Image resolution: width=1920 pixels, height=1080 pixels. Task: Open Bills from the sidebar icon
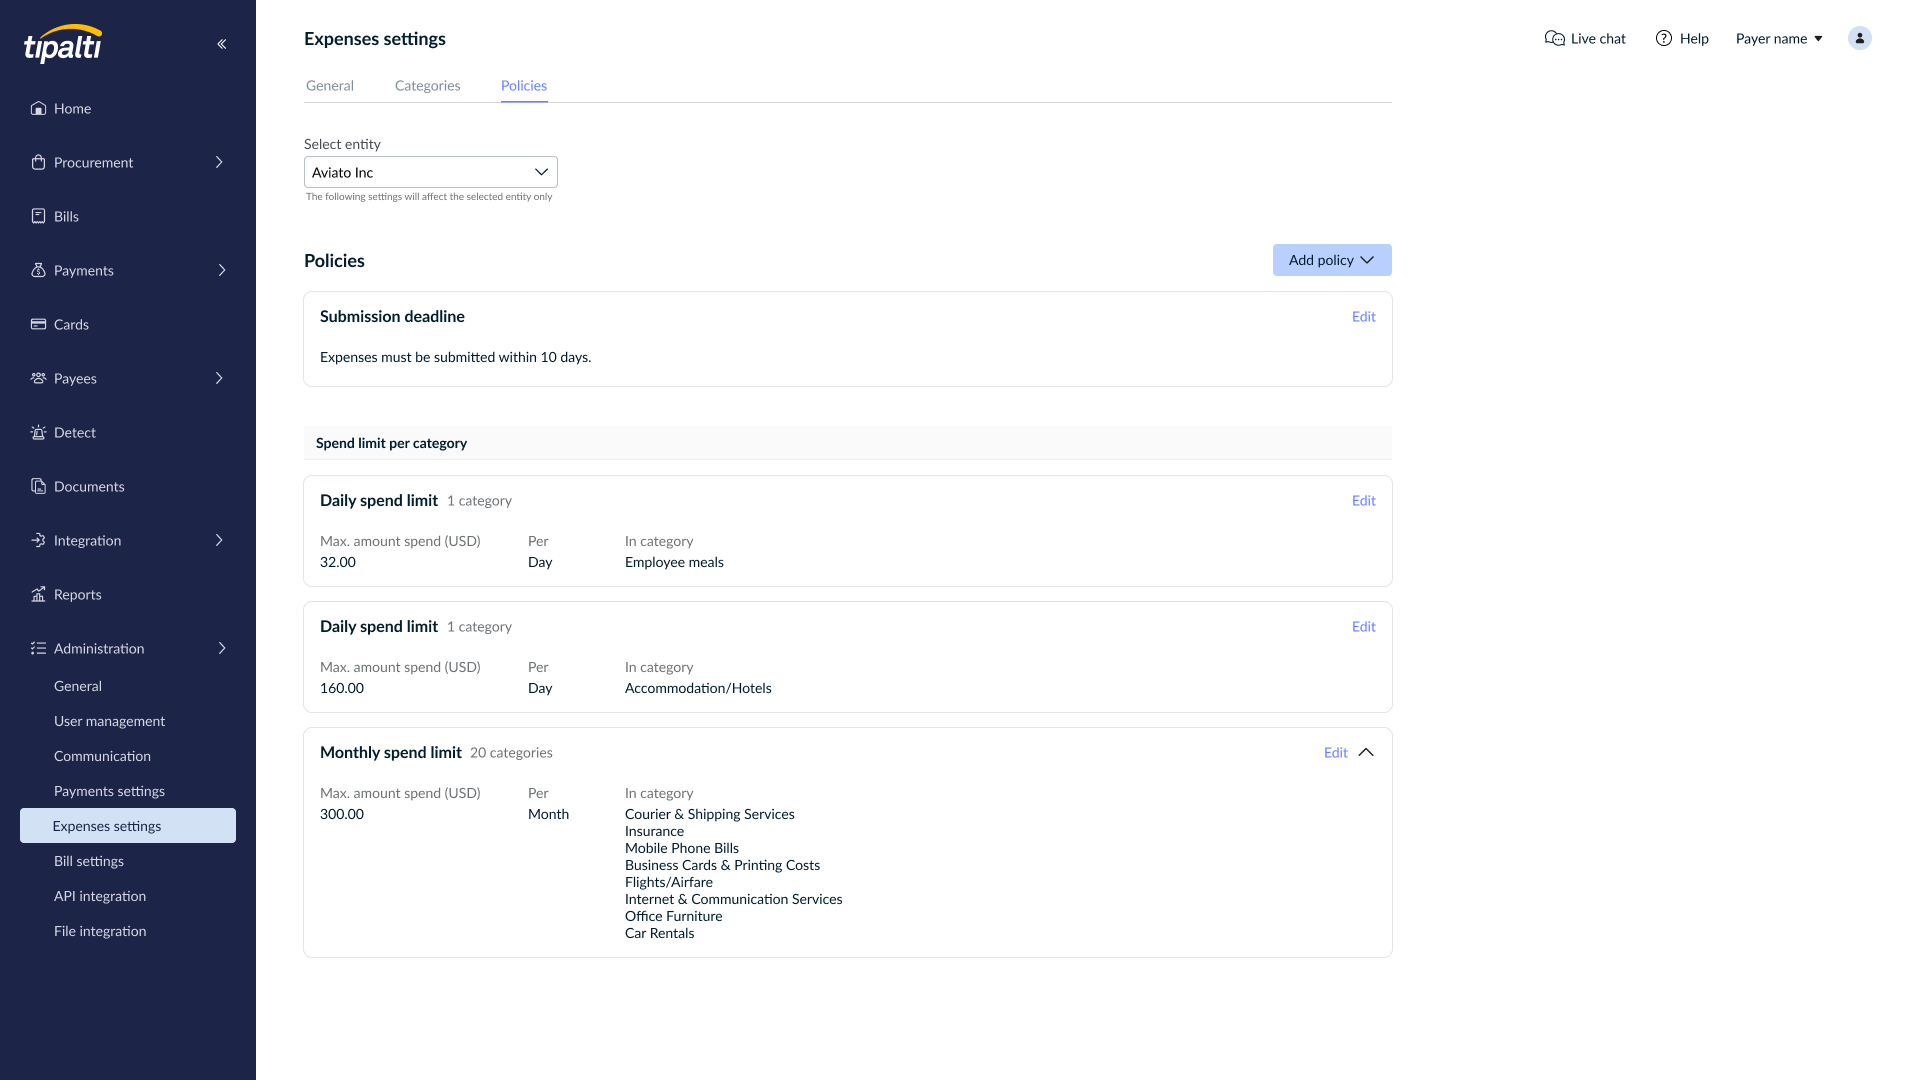[x=38, y=216]
